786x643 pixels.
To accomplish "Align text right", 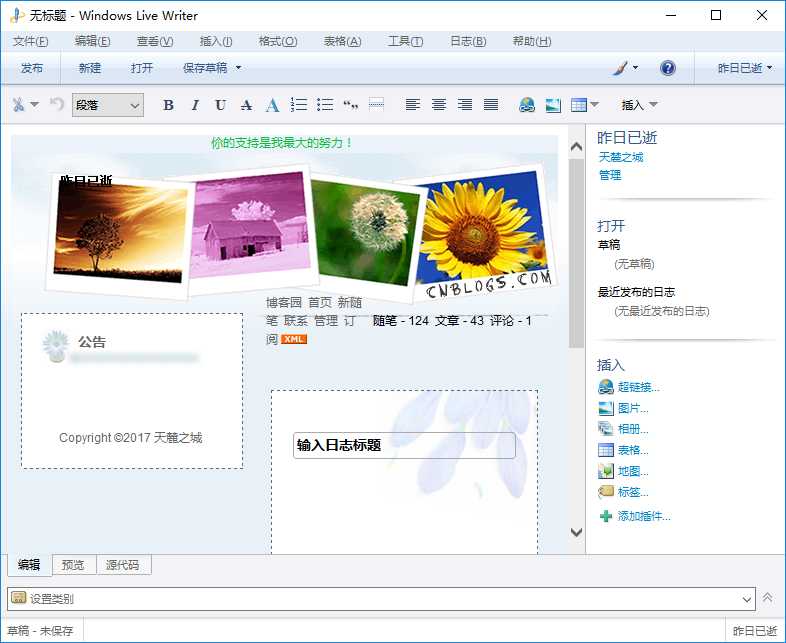I will [x=465, y=104].
